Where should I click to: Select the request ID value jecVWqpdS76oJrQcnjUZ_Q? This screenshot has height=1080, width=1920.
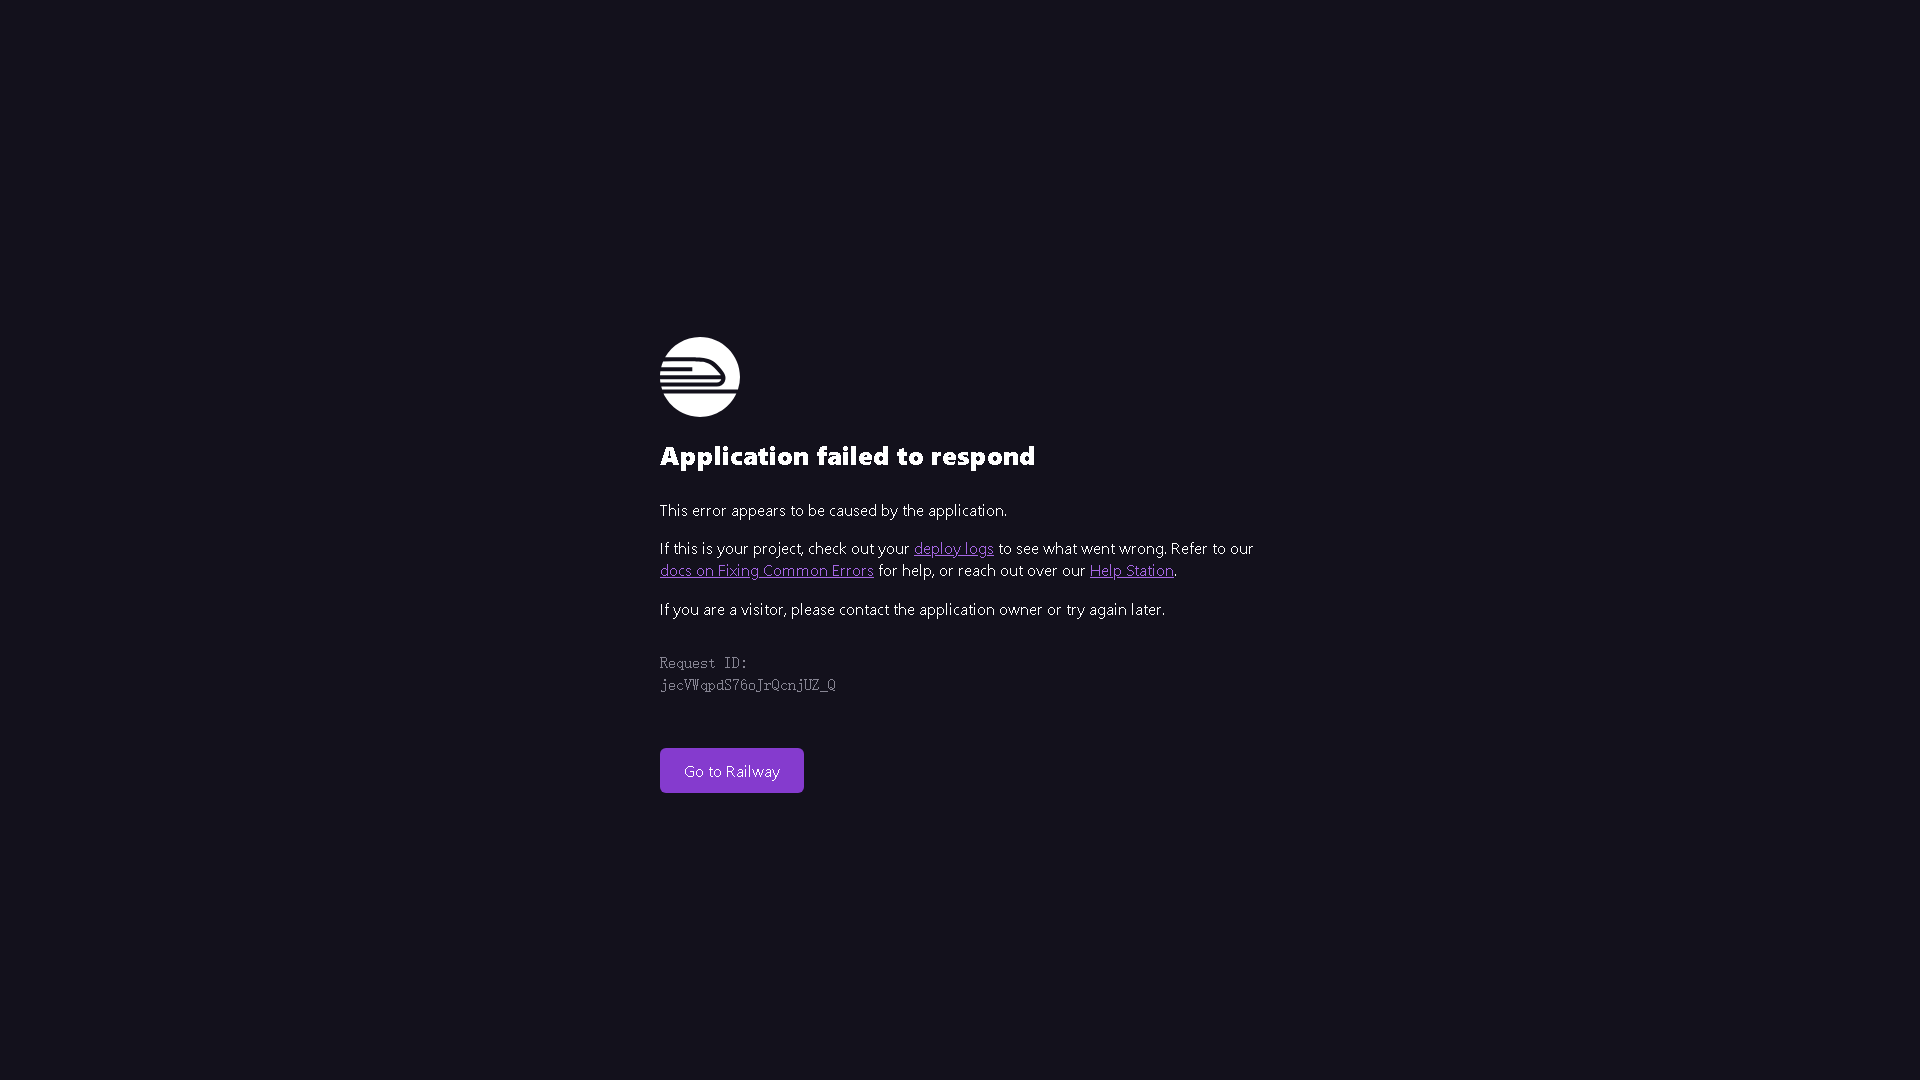click(x=748, y=685)
